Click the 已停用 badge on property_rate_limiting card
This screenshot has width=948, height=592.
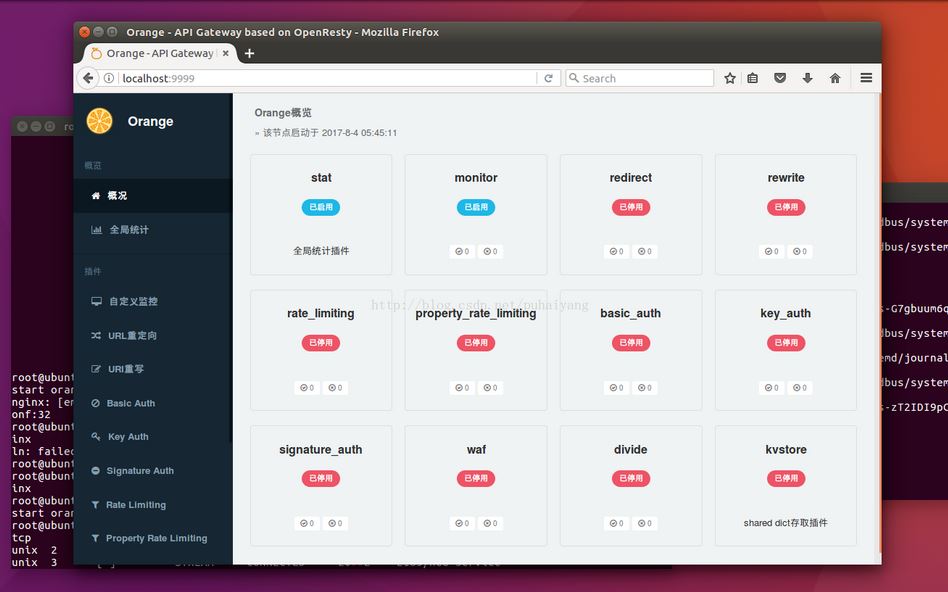[x=476, y=343]
